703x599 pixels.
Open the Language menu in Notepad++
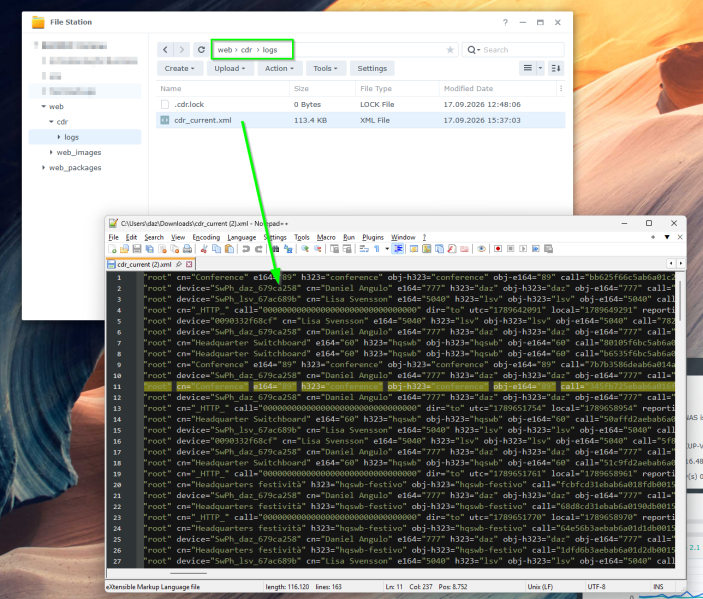coord(242,237)
